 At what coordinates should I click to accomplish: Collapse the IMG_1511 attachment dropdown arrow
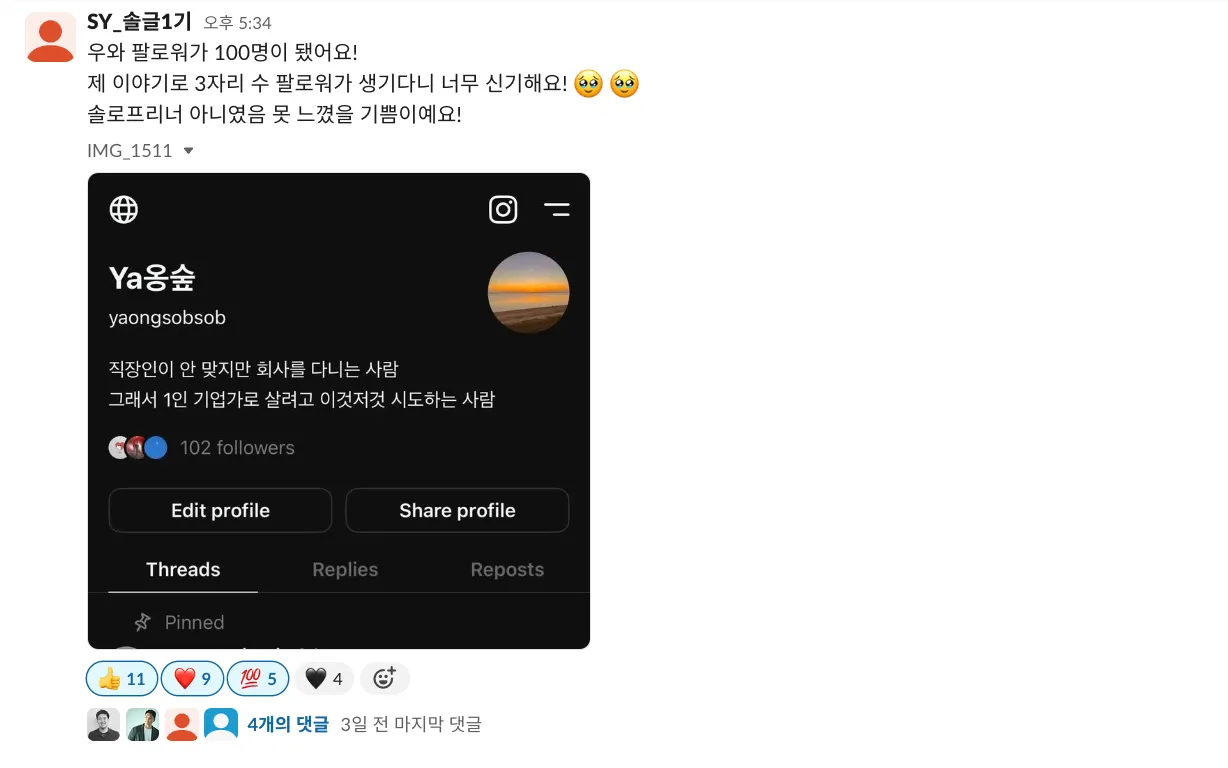click(188, 151)
